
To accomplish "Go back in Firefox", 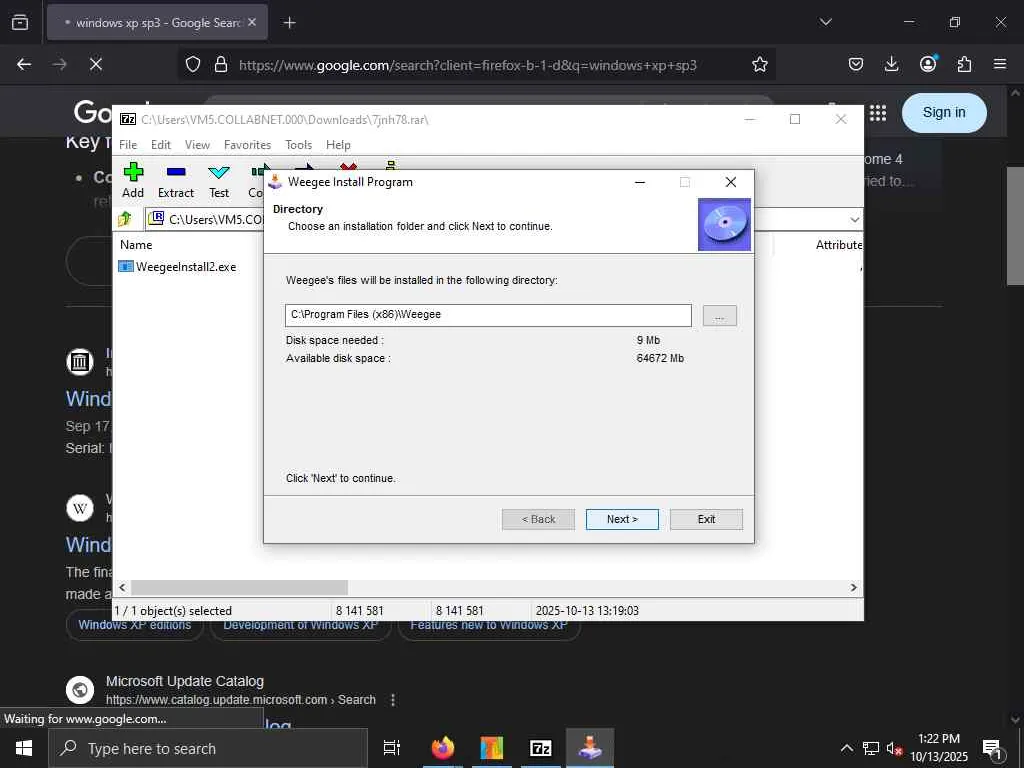I will coord(24,64).
